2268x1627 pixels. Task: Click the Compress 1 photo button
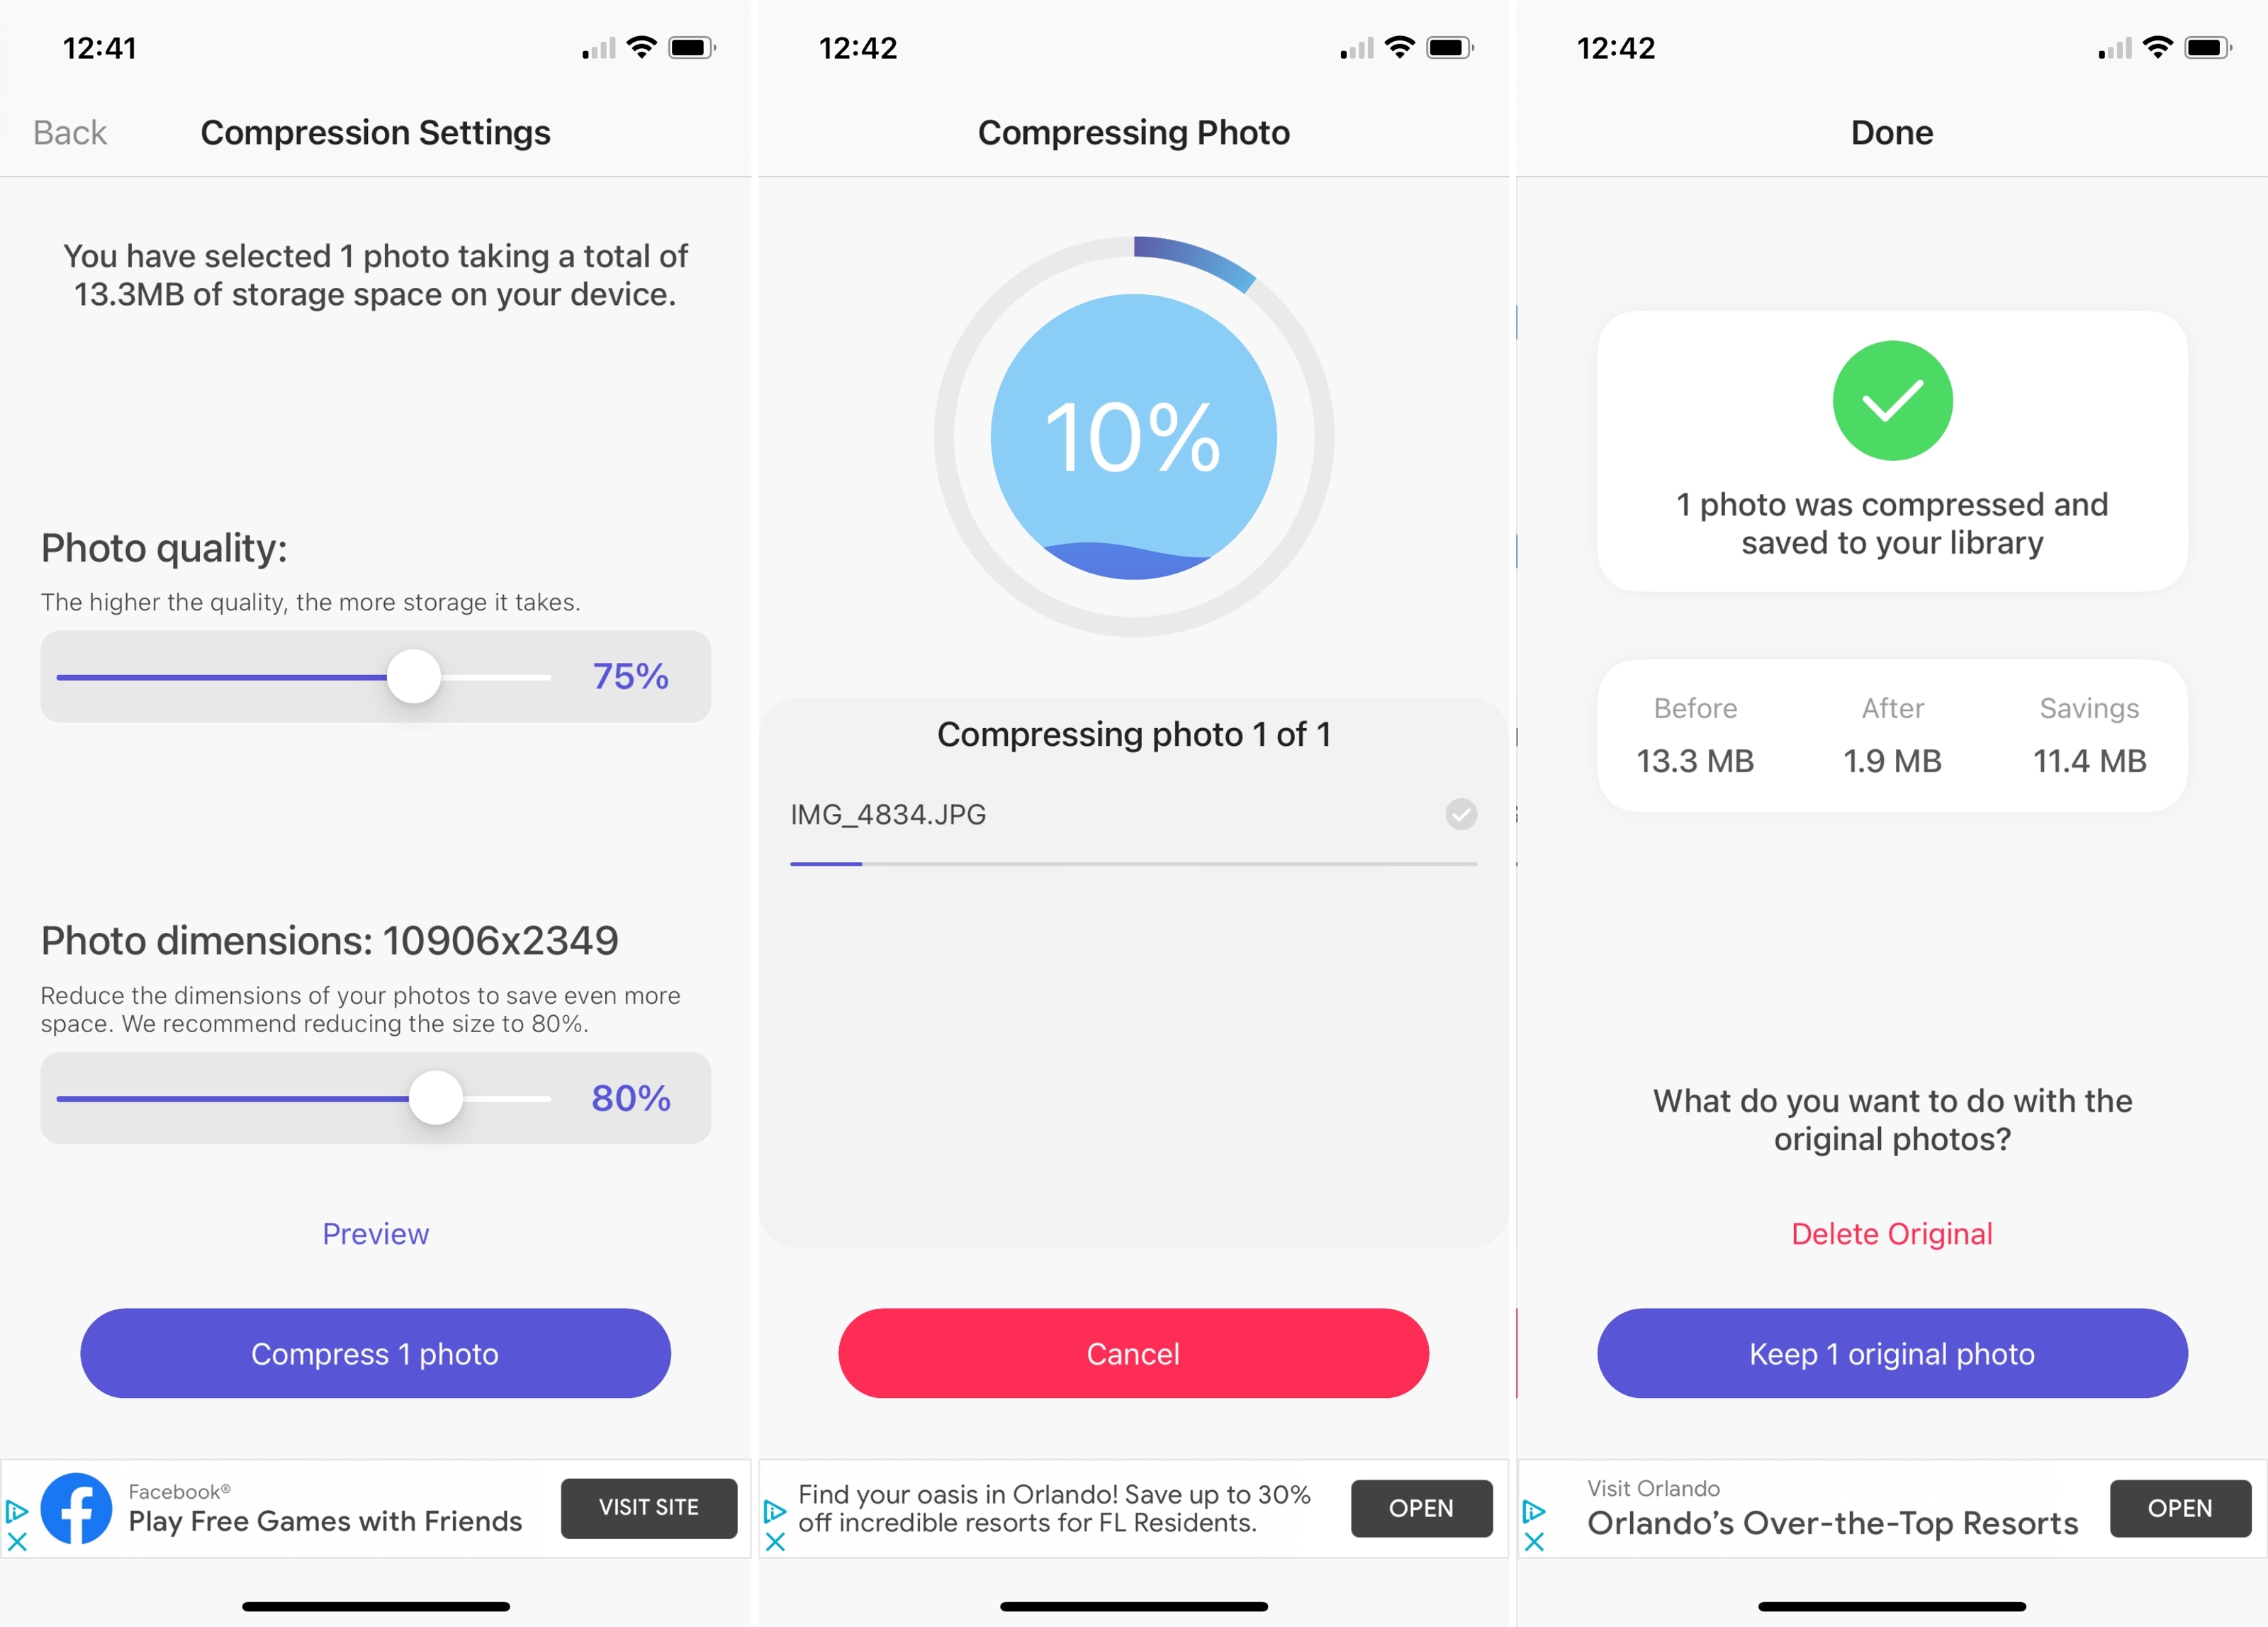pyautogui.click(x=375, y=1353)
